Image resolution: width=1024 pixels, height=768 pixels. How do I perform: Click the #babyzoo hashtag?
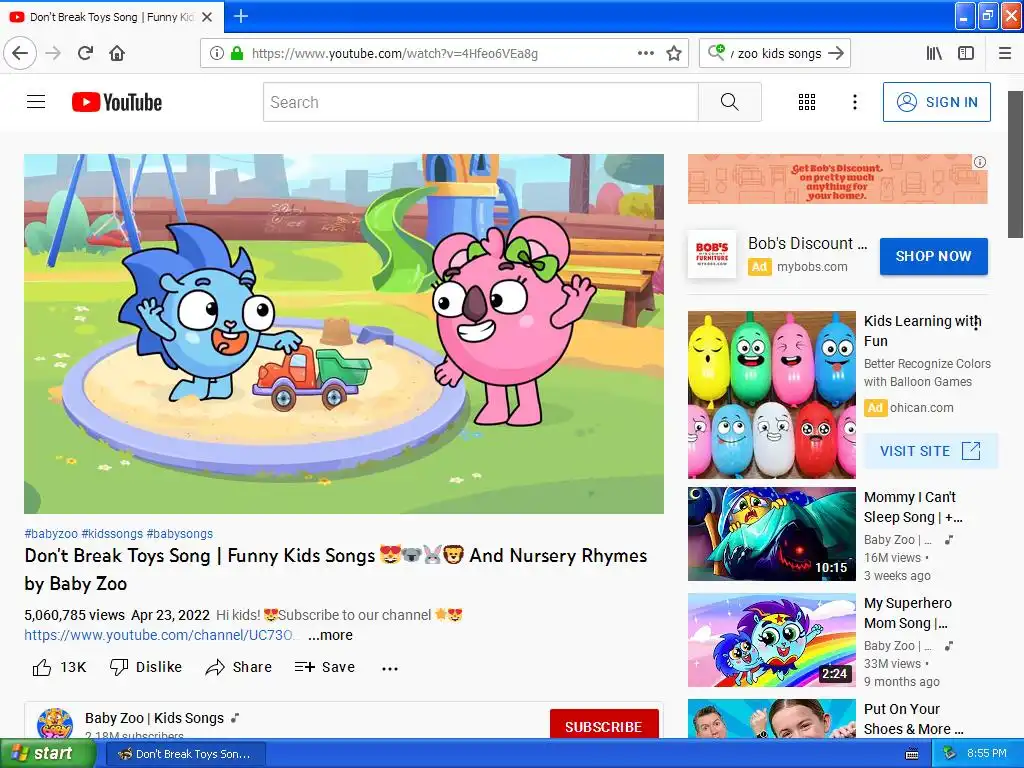coord(51,534)
